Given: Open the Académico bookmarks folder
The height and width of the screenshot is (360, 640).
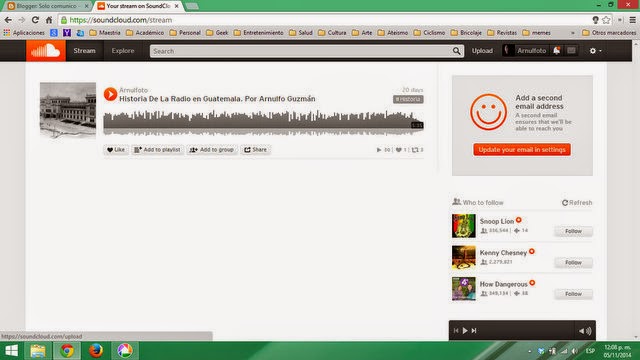Looking at the screenshot, I should click(x=145, y=33).
